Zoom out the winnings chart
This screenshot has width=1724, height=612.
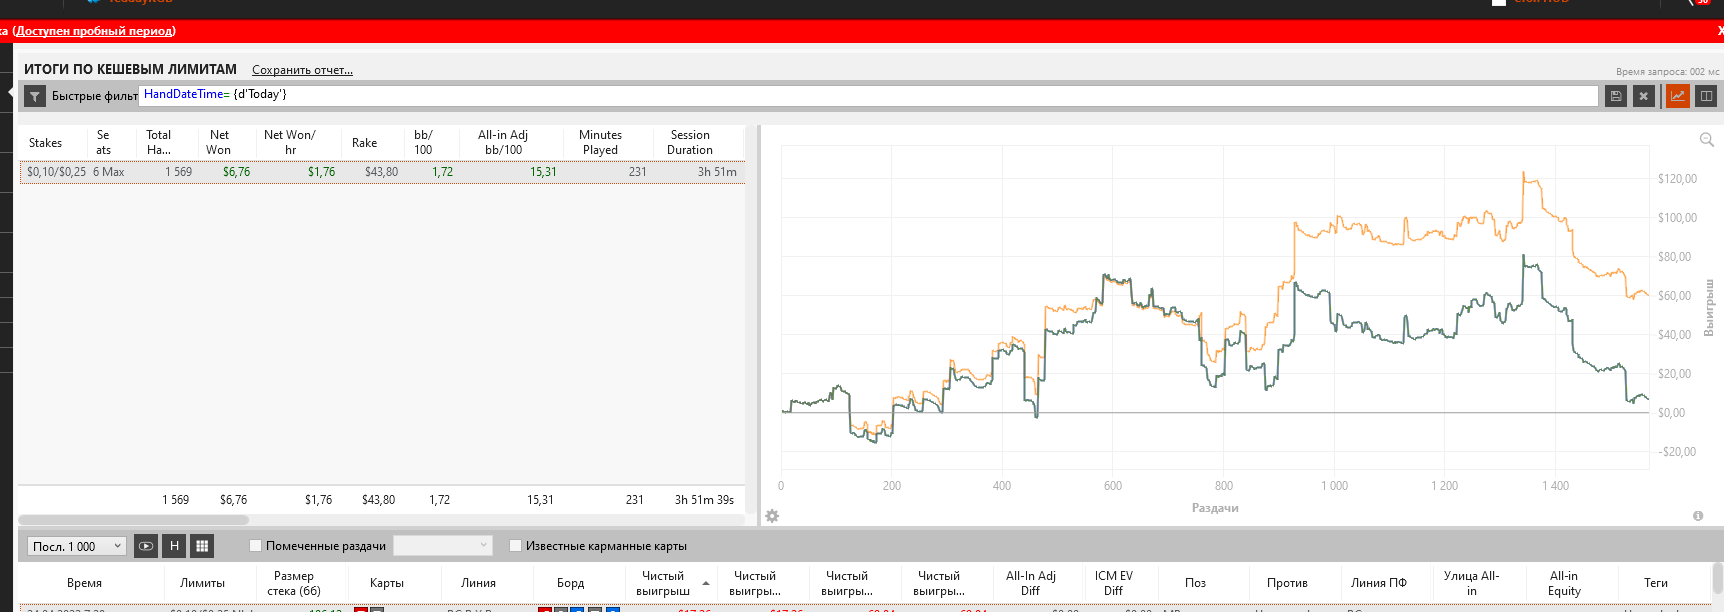click(x=1707, y=139)
